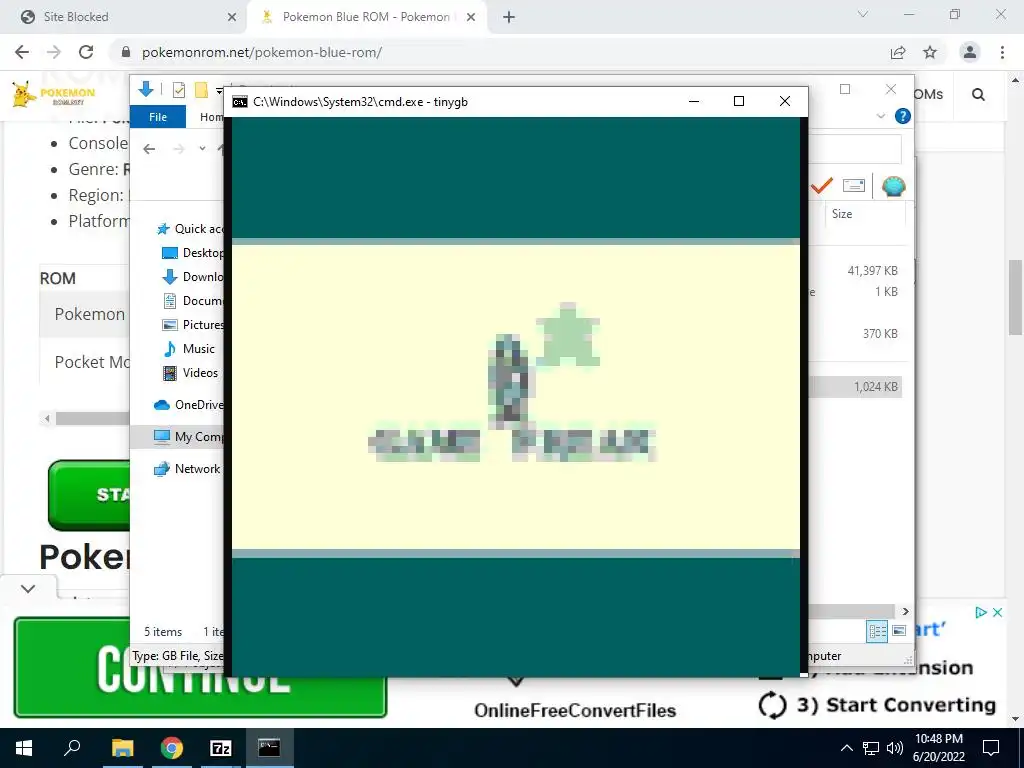Close the ad with the X icon

(x=997, y=613)
